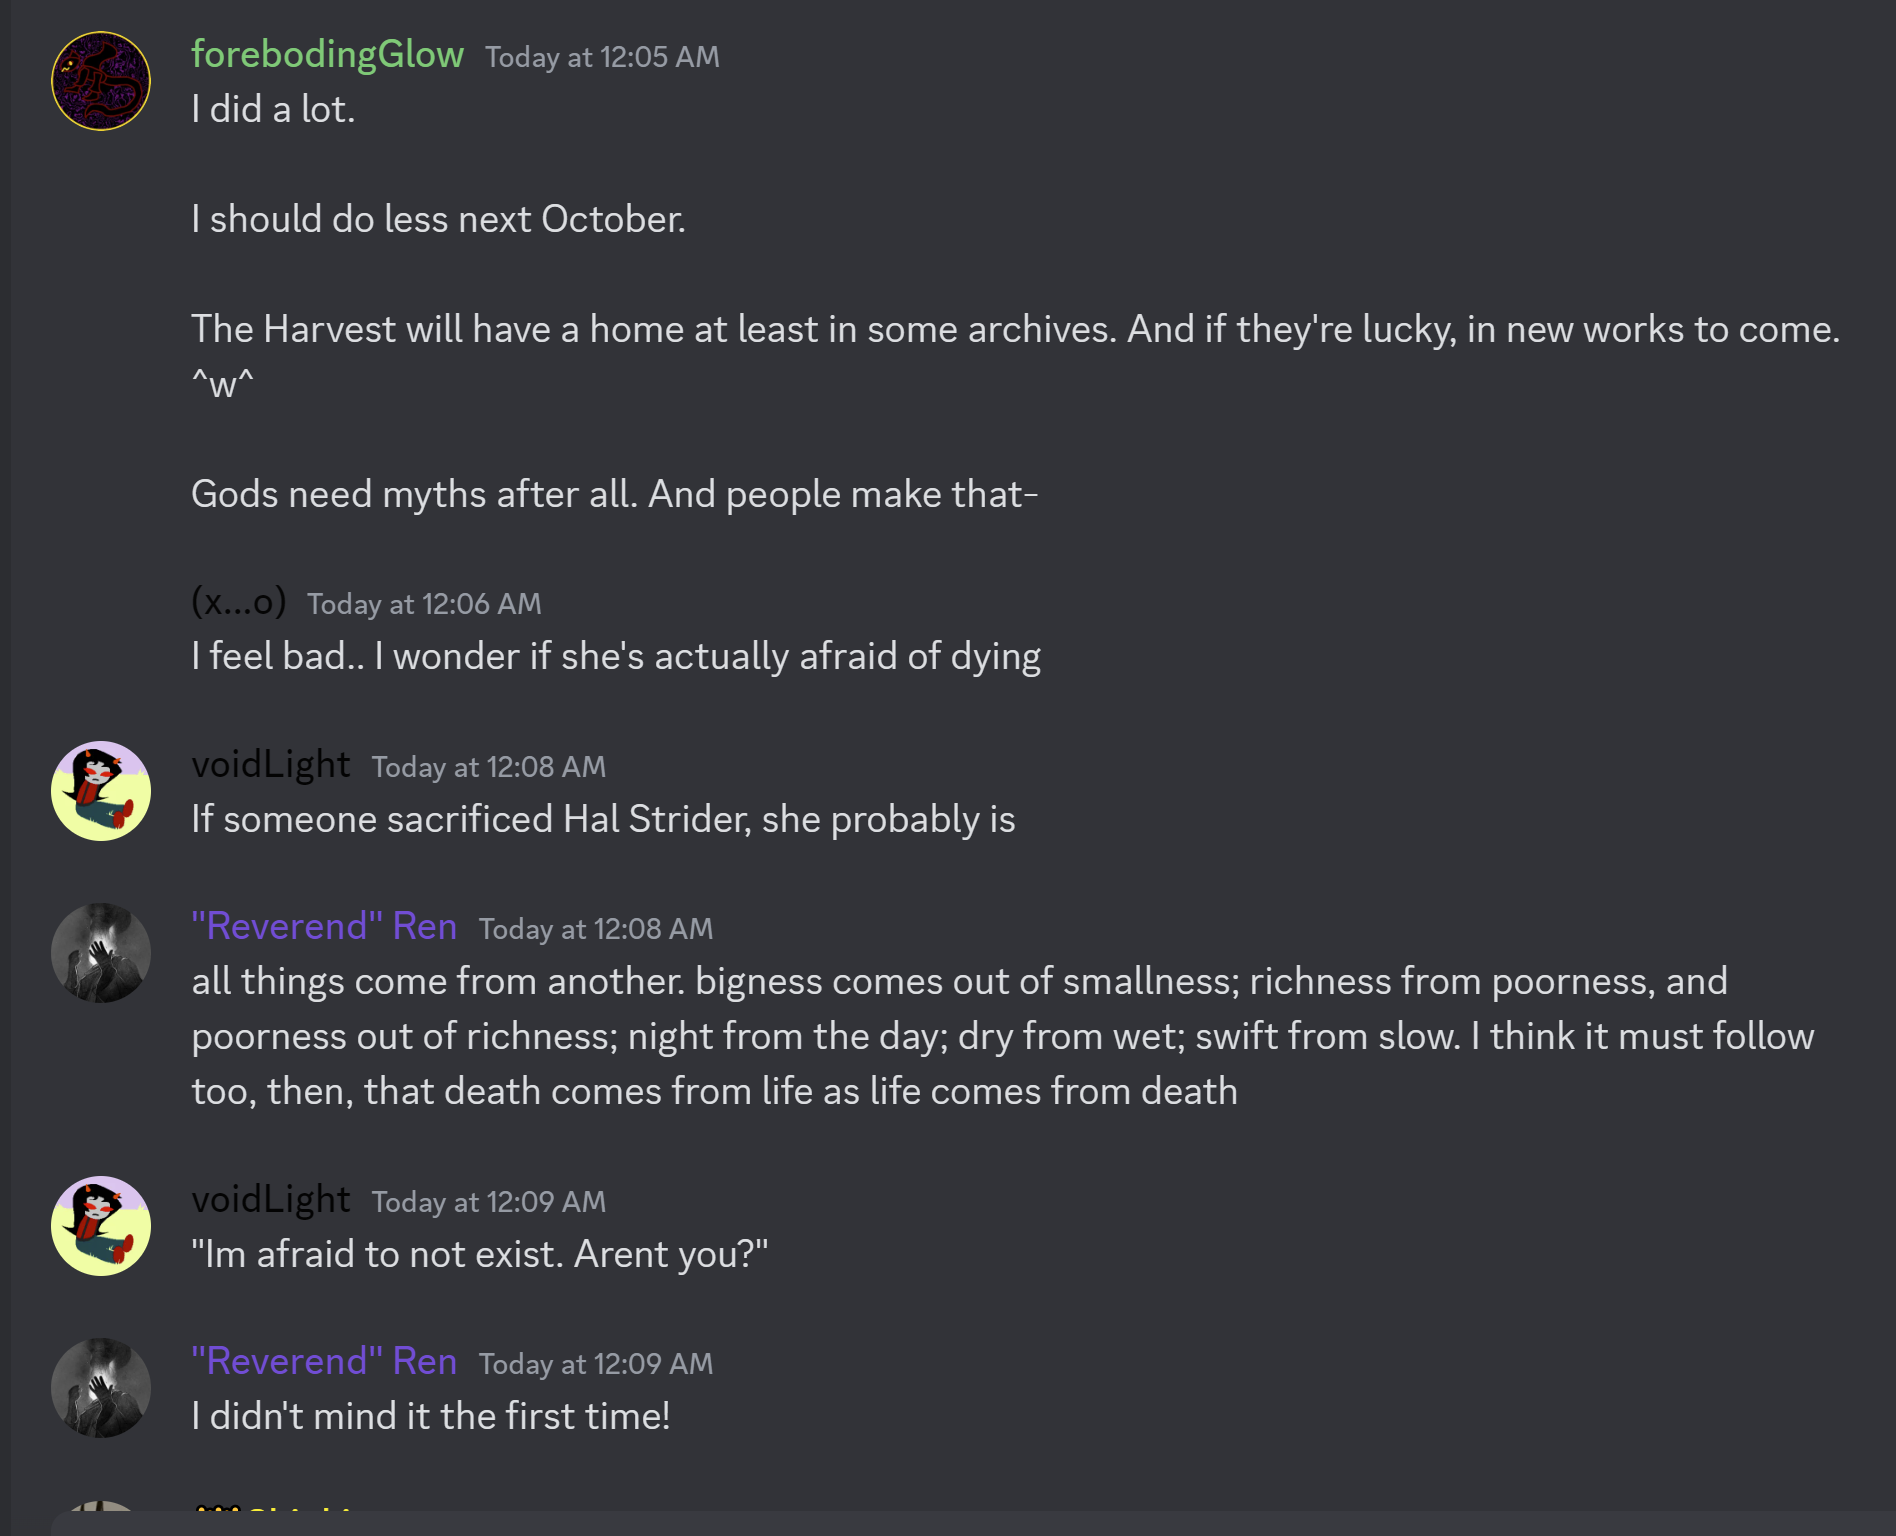The height and width of the screenshot is (1536, 1896).
Task: Open voidLight's avatar beside the 12:08 AM message
Action: [101, 791]
